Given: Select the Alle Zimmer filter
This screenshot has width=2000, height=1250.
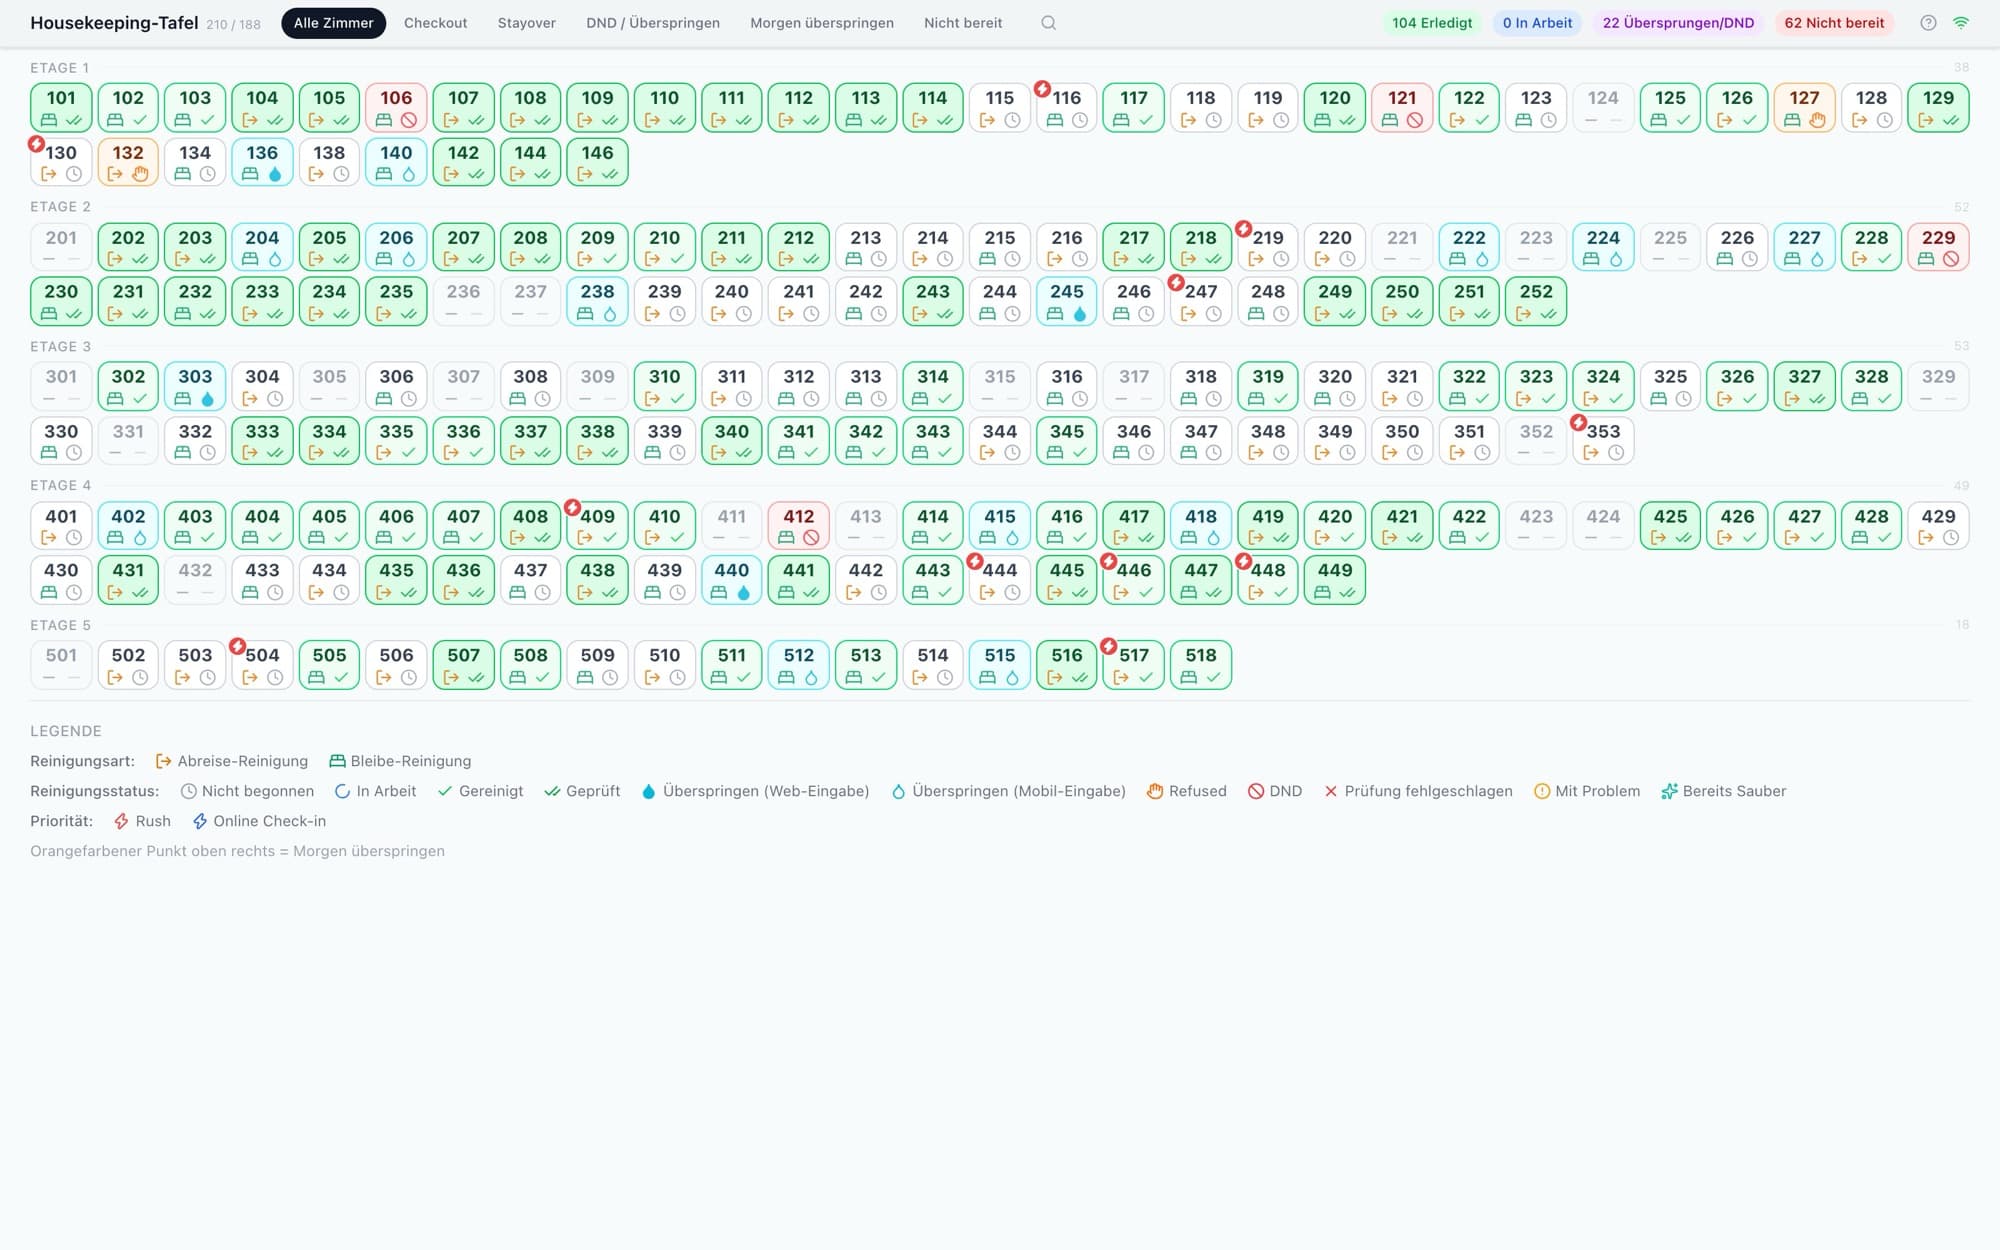Looking at the screenshot, I should tap(333, 23).
